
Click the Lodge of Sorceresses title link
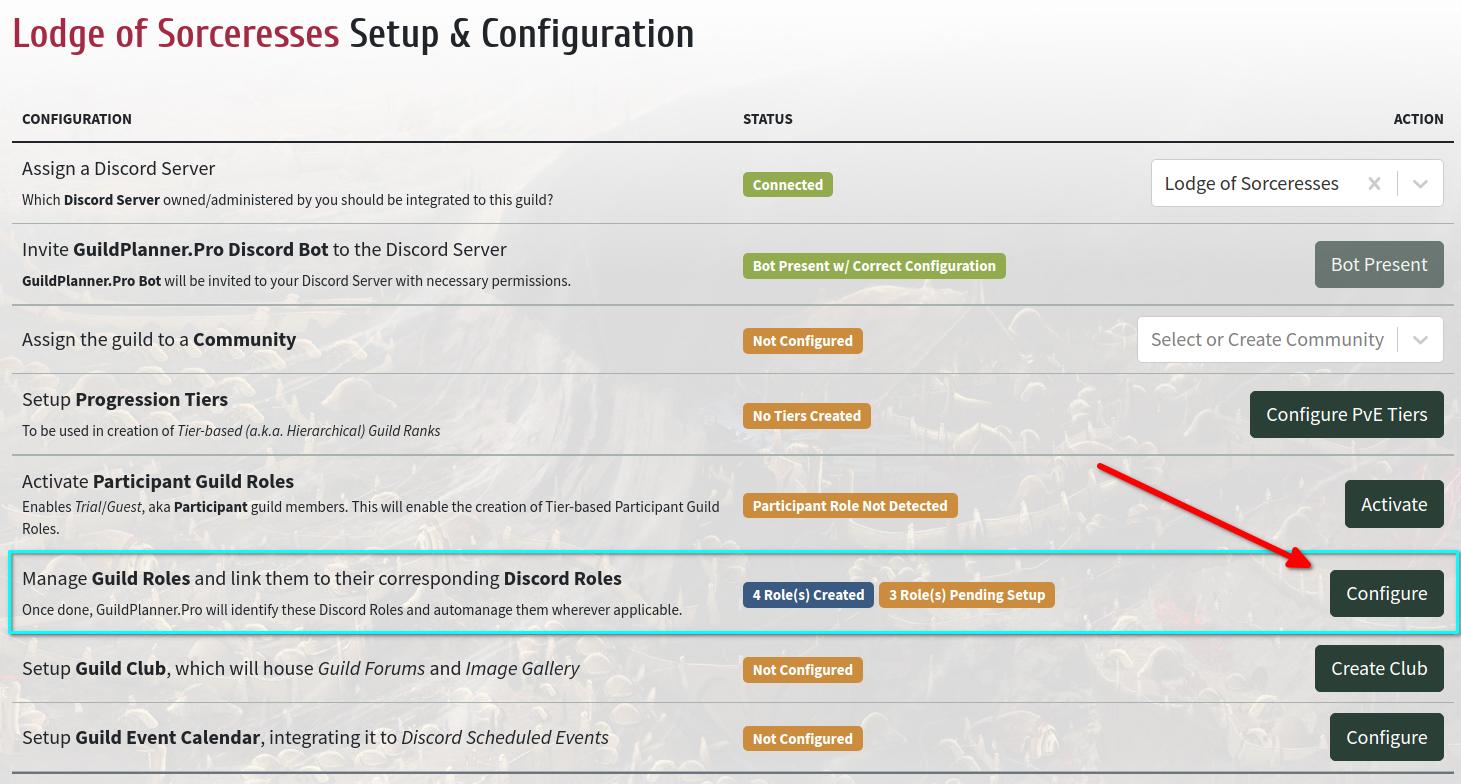pyautogui.click(x=176, y=34)
